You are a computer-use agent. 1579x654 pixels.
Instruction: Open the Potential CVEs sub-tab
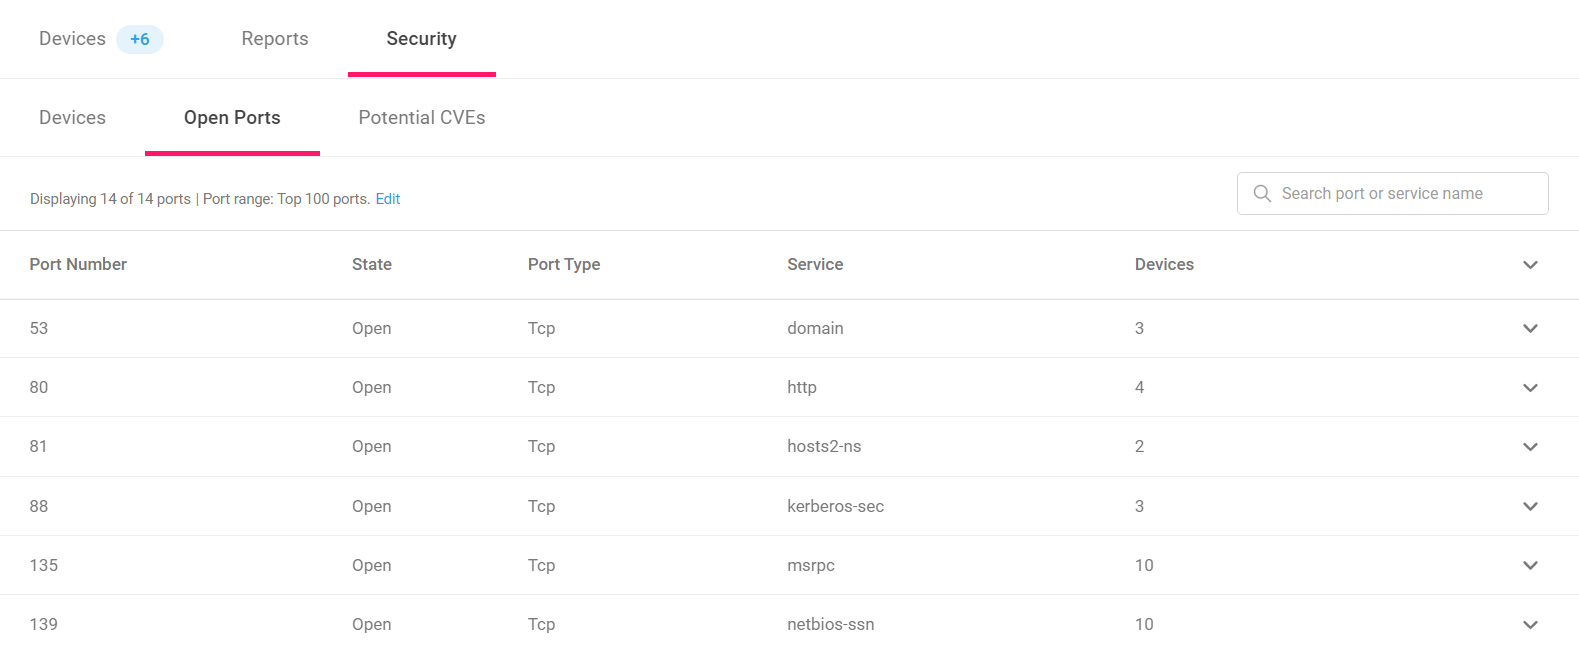422,117
